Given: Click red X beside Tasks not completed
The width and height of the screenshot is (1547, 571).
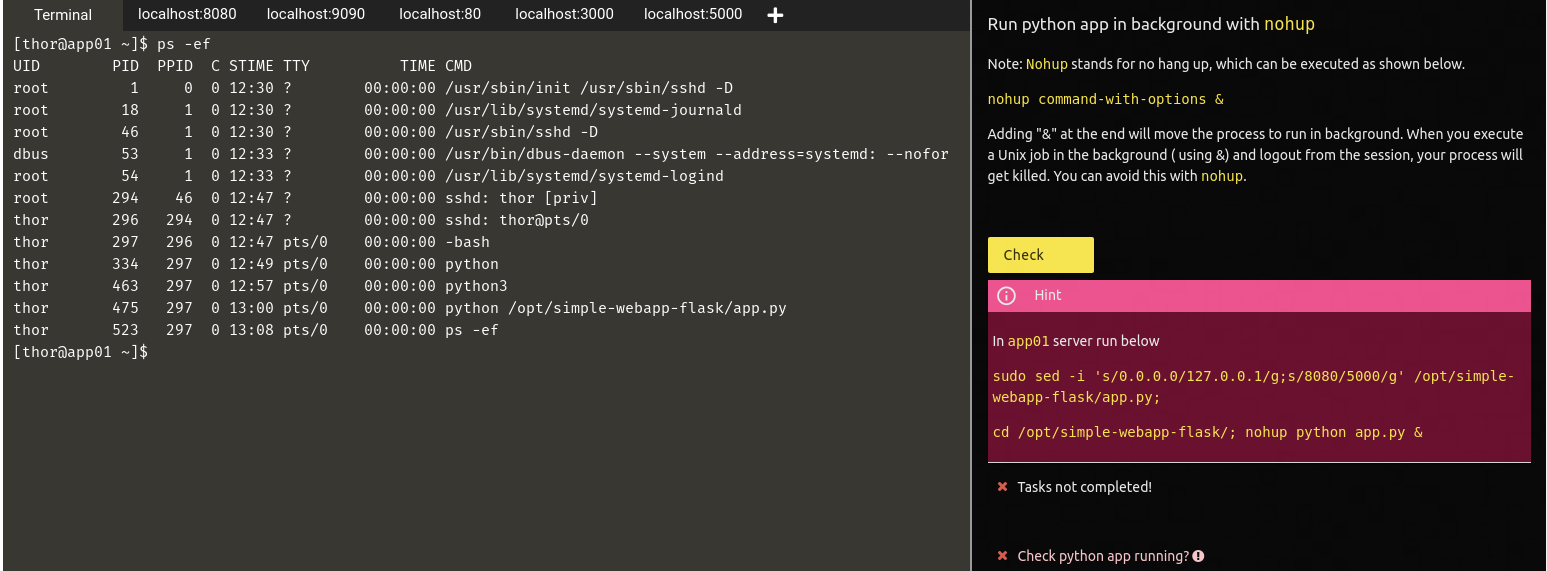Looking at the screenshot, I should pos(1002,487).
